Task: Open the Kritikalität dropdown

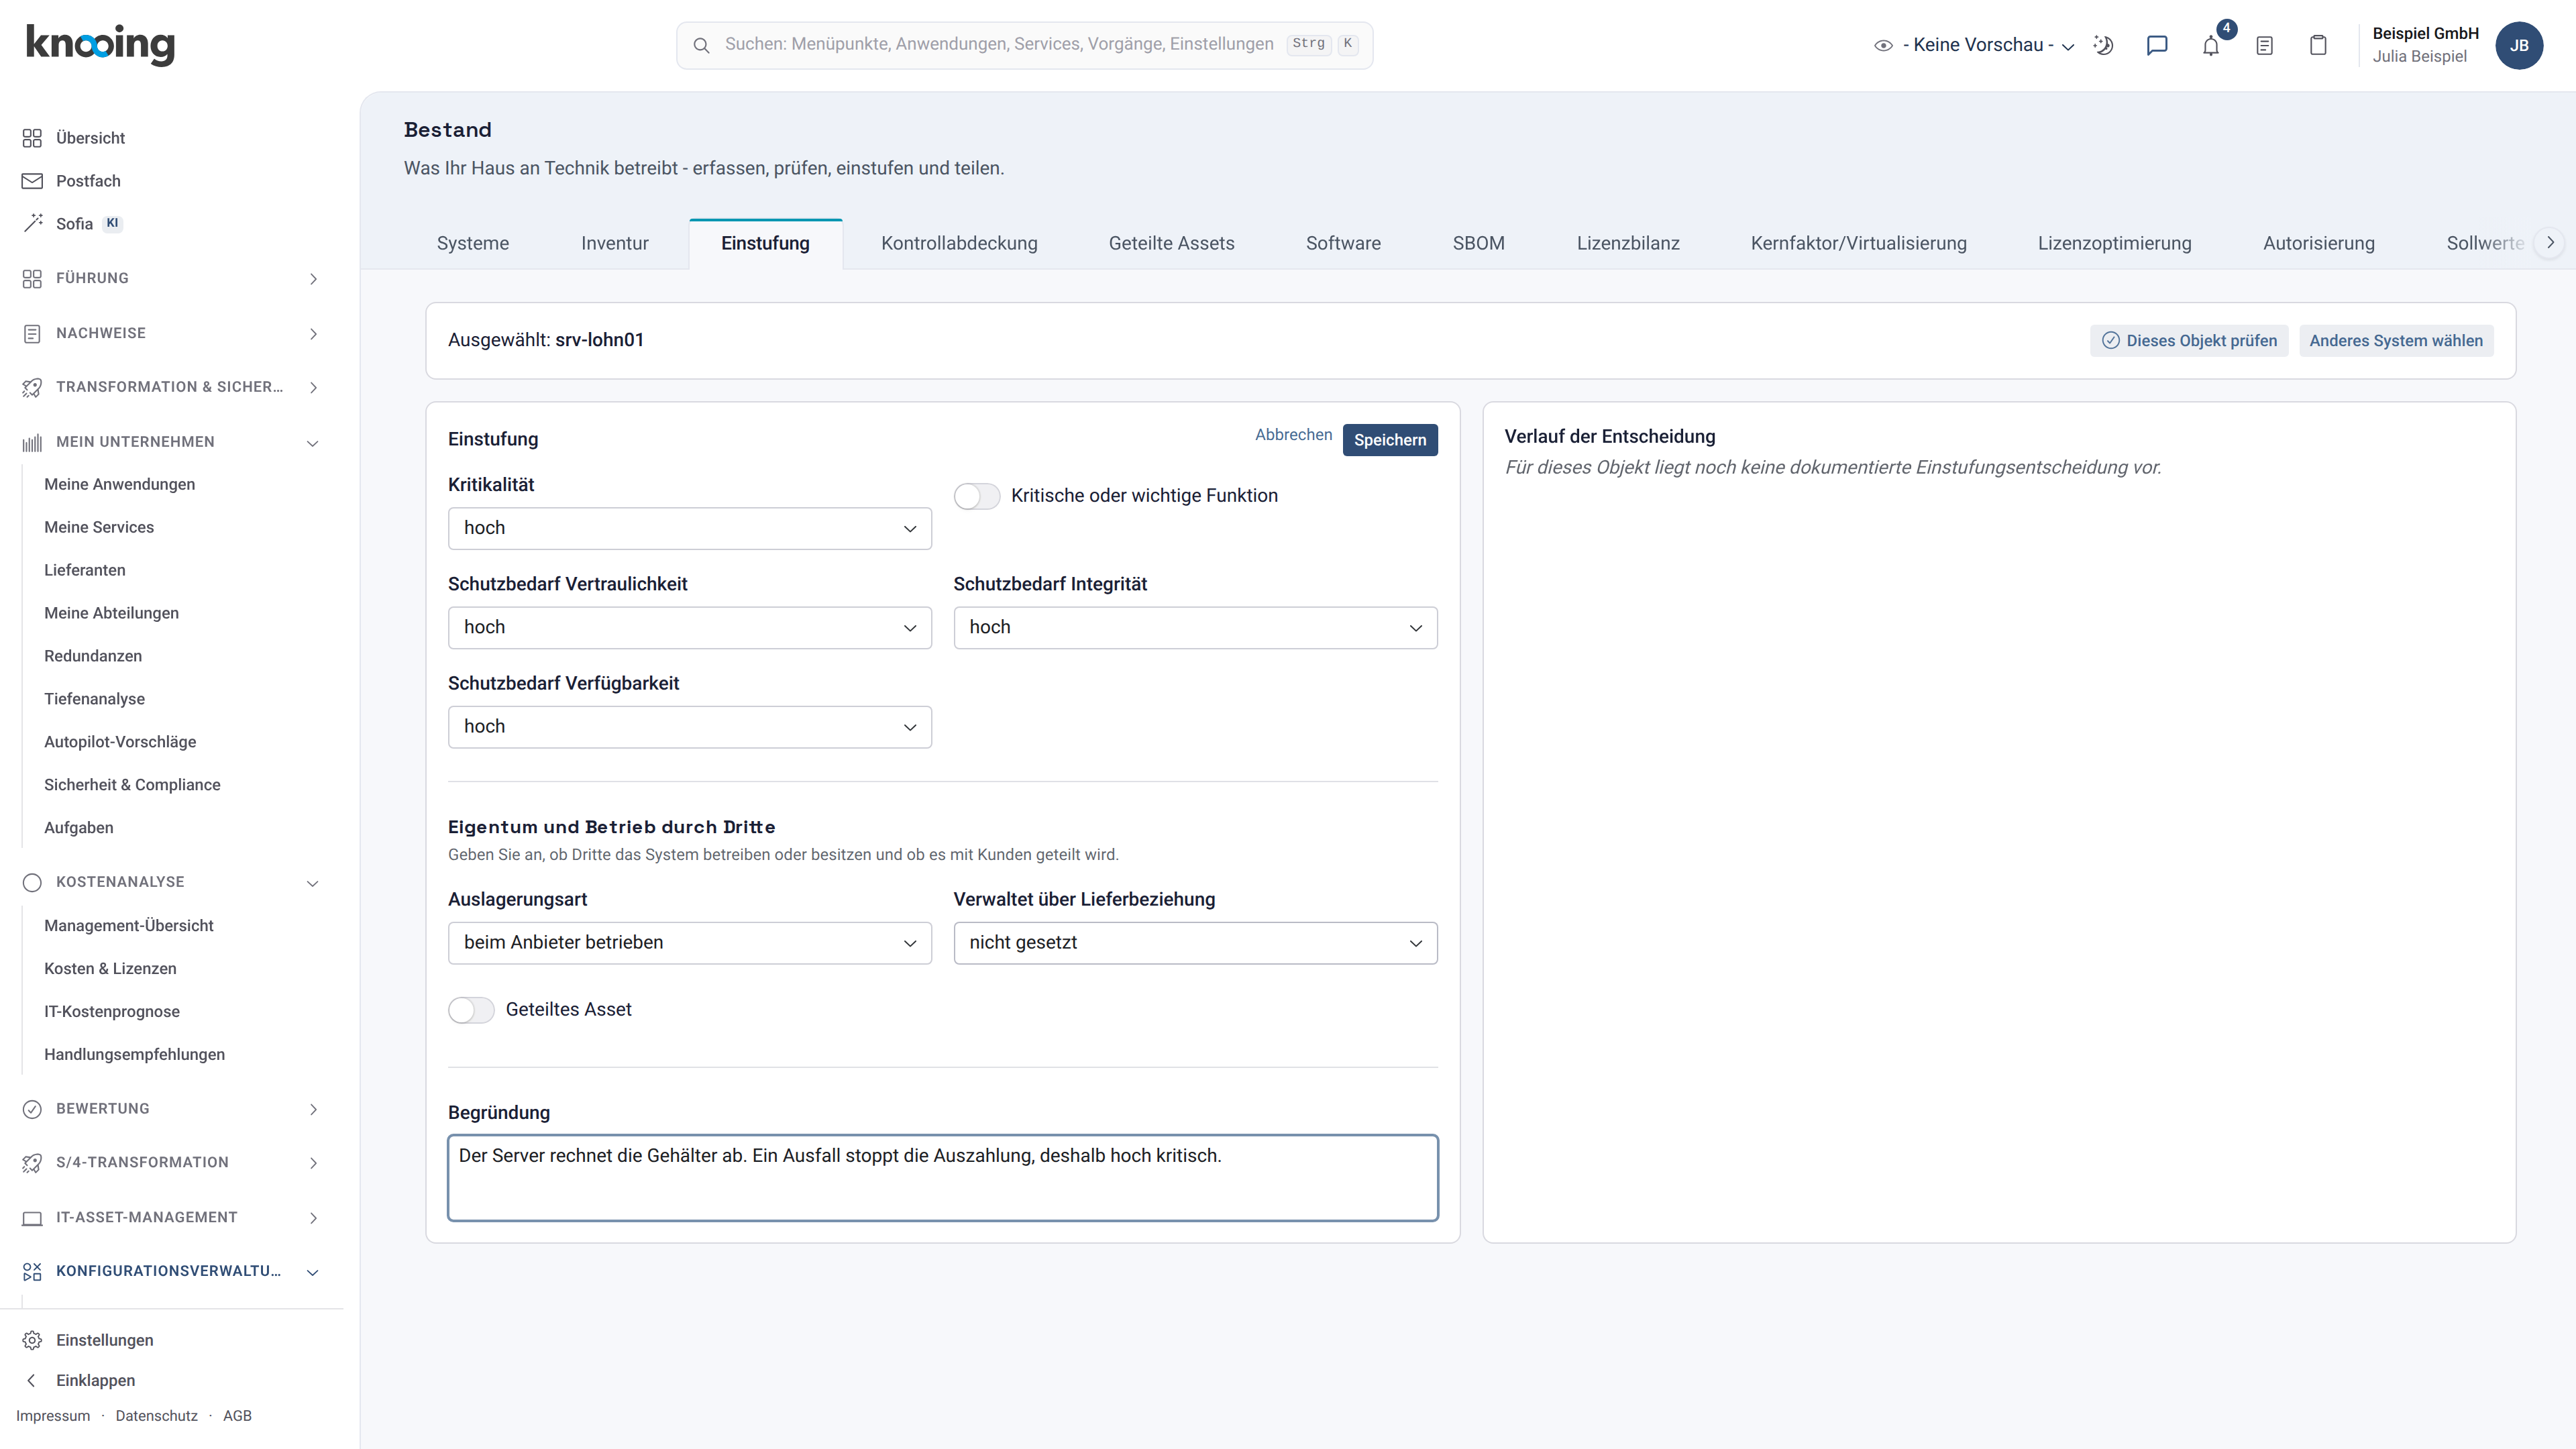Action: (x=690, y=528)
